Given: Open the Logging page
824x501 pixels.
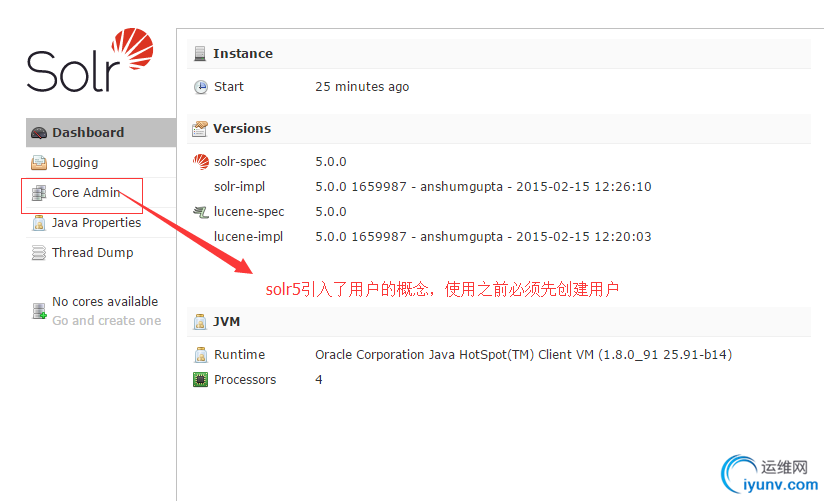Looking at the screenshot, I should (75, 162).
